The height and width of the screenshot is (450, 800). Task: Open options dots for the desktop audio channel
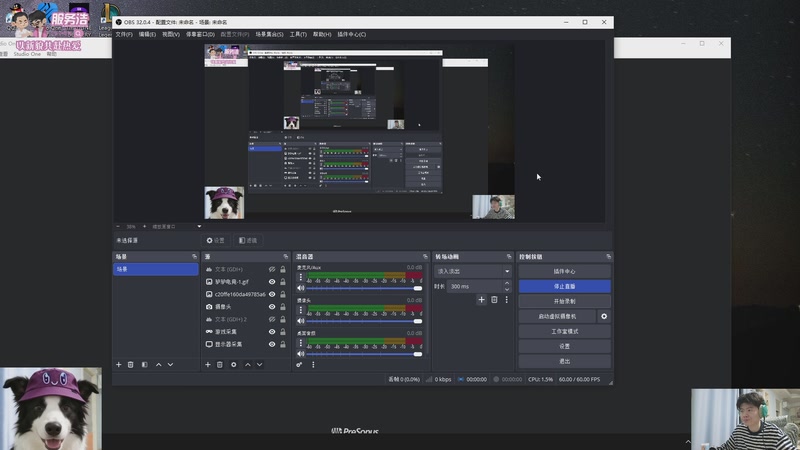click(301, 342)
